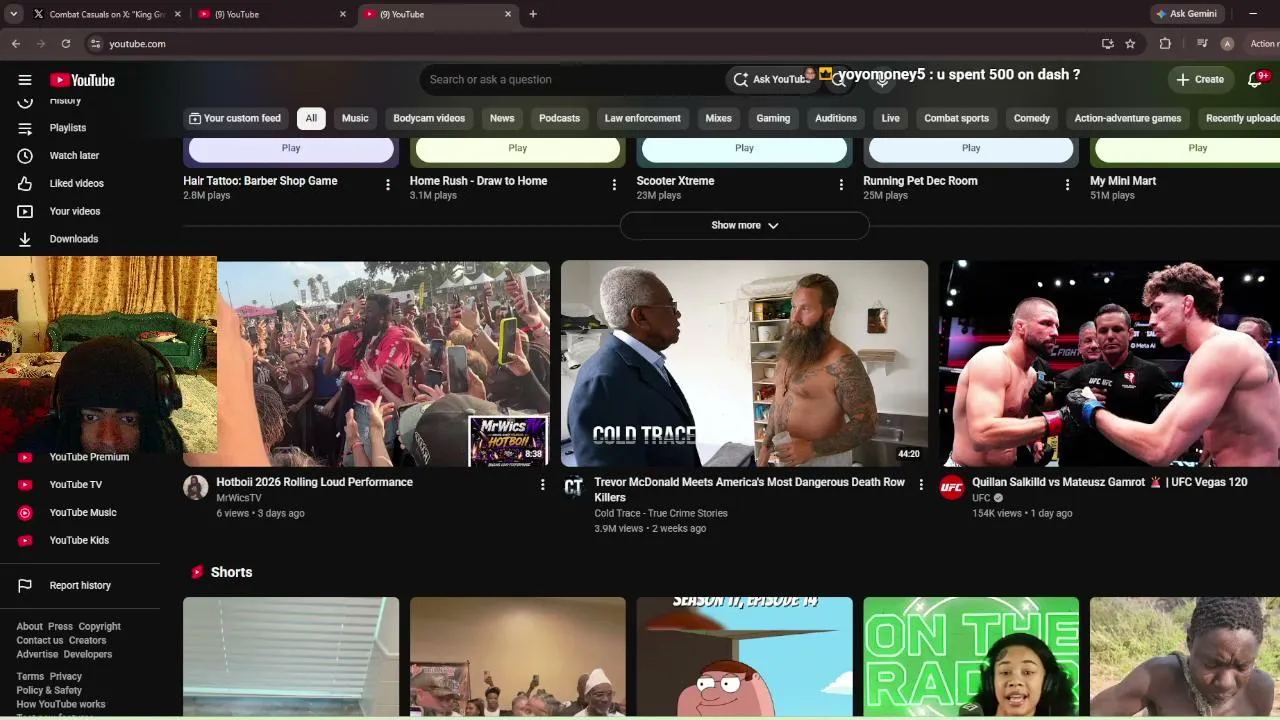
Task: Select the Your custom feed chip
Action: coord(235,118)
